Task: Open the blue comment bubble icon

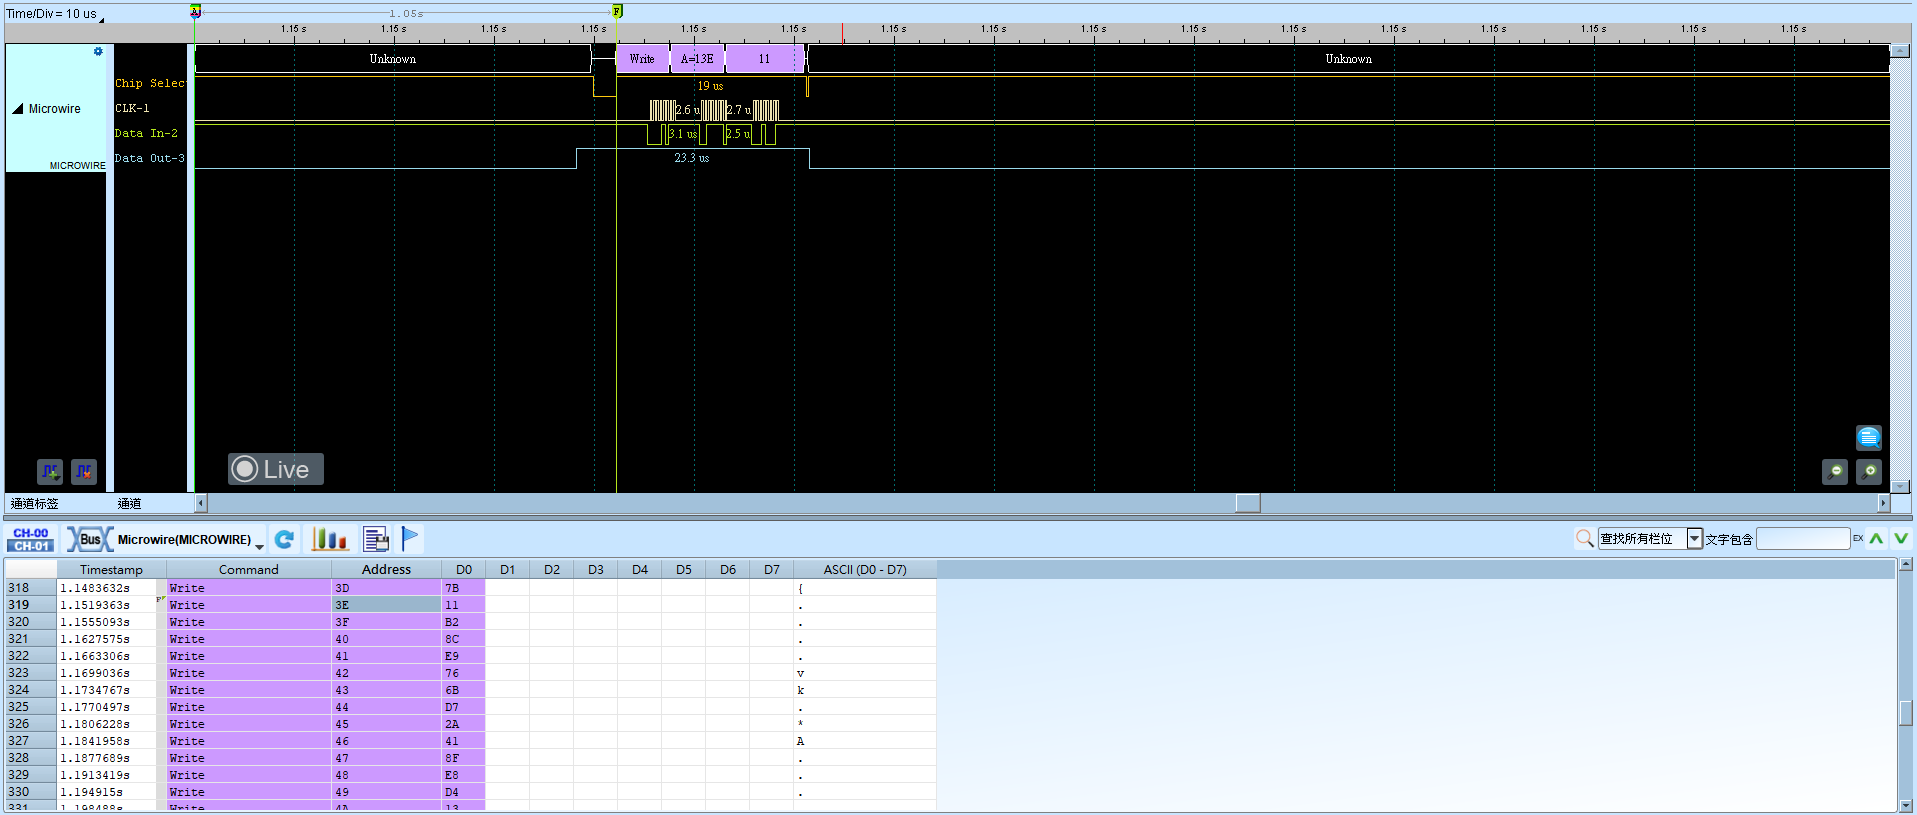Action: click(1868, 437)
